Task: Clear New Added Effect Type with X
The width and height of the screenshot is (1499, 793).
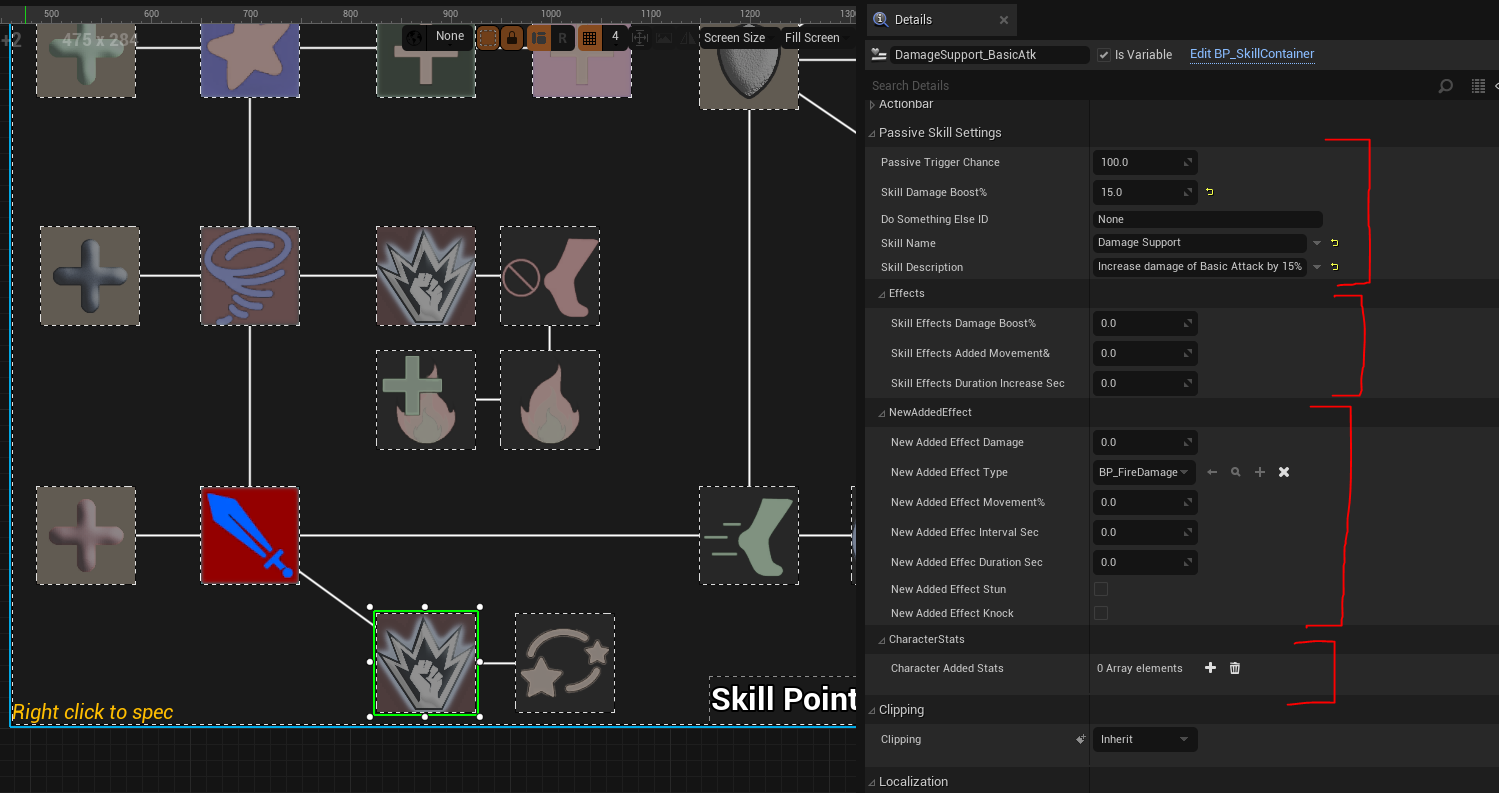Action: pos(1284,472)
